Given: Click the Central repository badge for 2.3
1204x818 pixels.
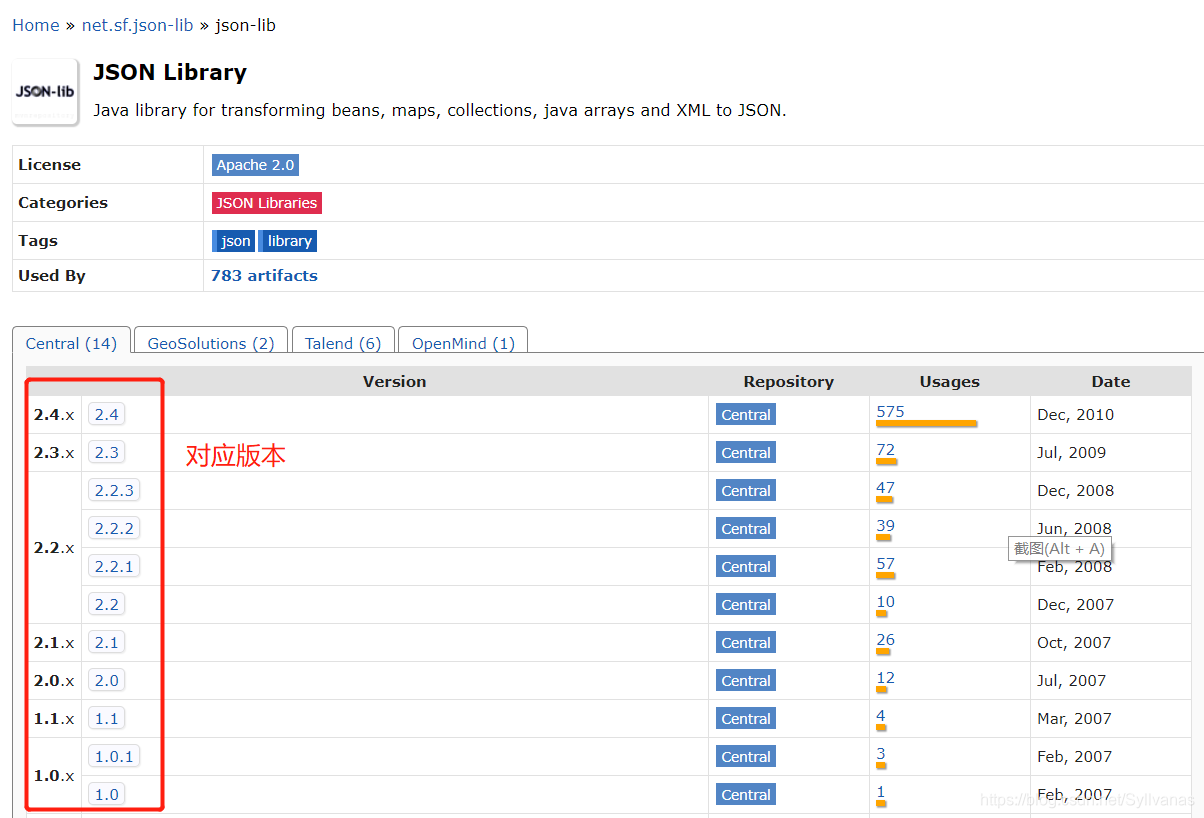Looking at the screenshot, I should [x=746, y=453].
